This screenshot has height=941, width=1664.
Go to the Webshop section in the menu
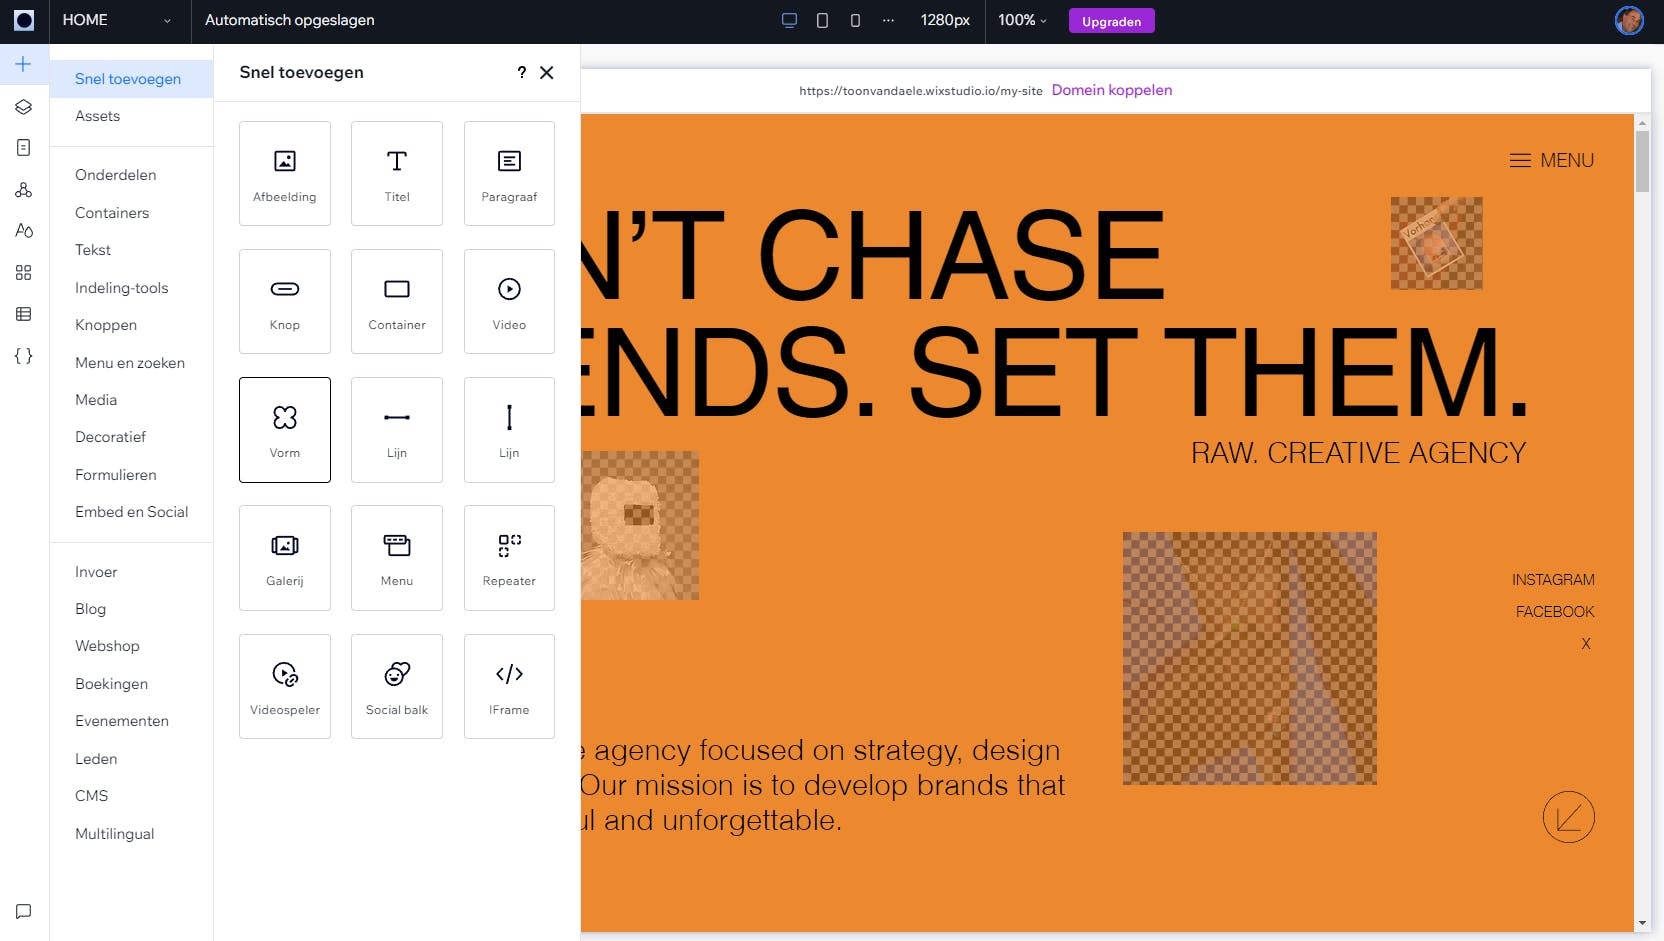point(107,645)
